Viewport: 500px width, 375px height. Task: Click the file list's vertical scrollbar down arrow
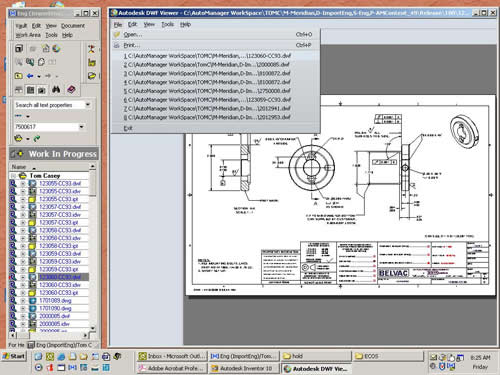pyautogui.click(x=93, y=328)
